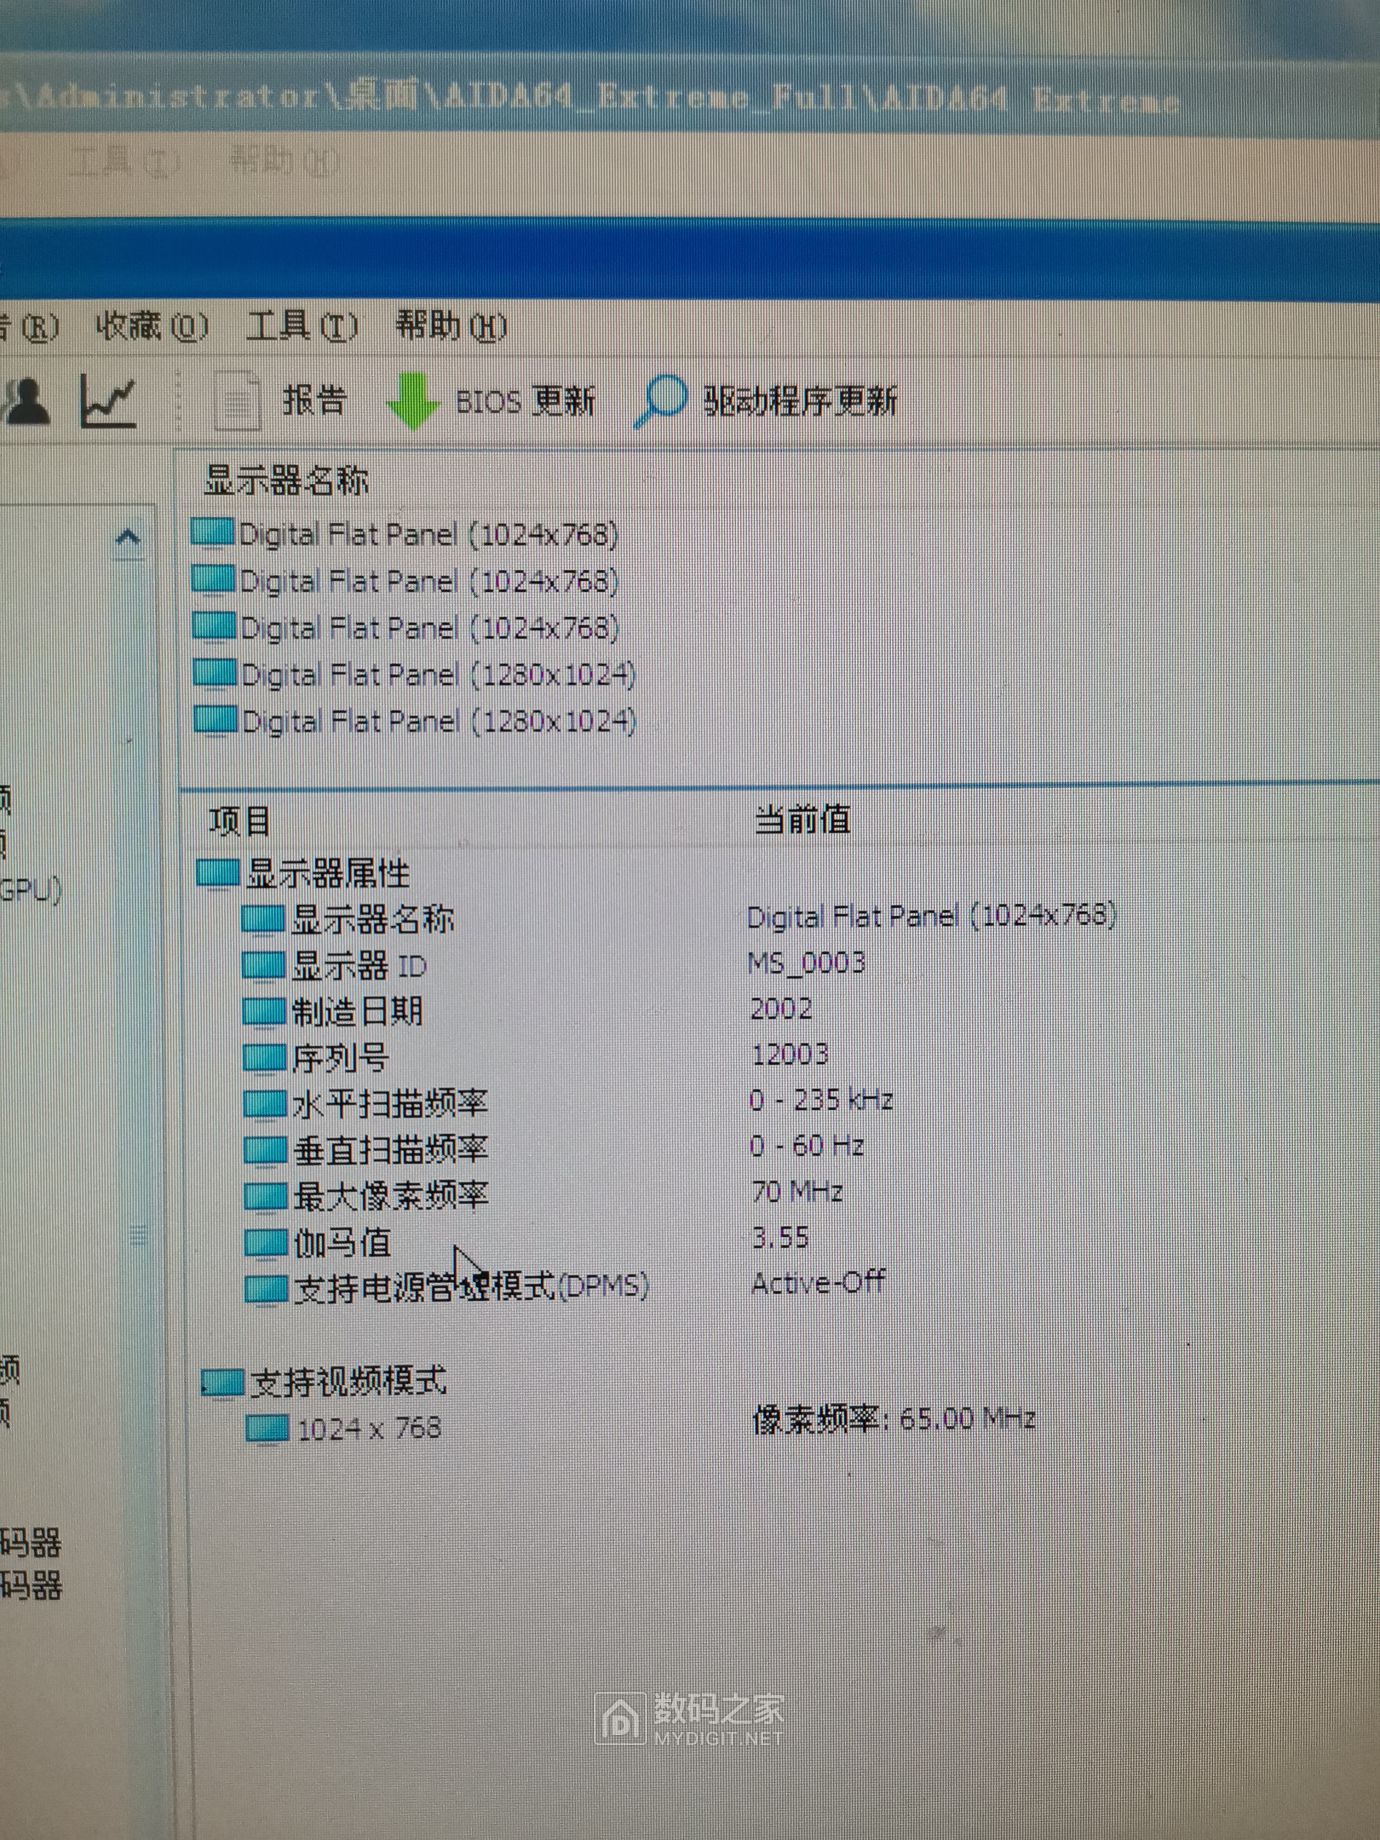Select the 支持视频模式 group row
This screenshot has width=1380, height=1840.
pos(323,1383)
